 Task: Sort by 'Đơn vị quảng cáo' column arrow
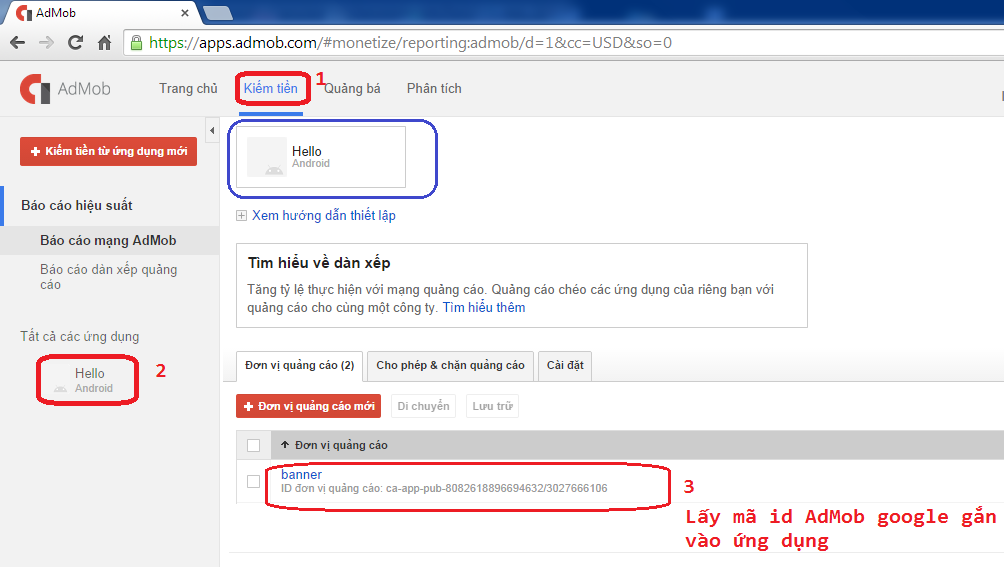point(285,445)
